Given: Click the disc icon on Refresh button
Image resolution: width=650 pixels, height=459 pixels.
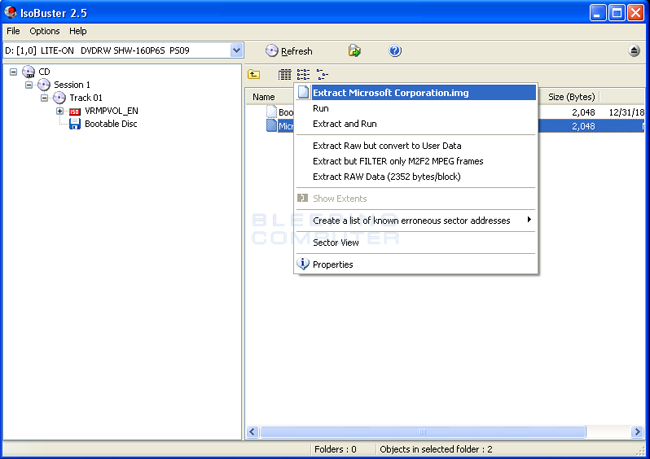Looking at the screenshot, I should 272,51.
